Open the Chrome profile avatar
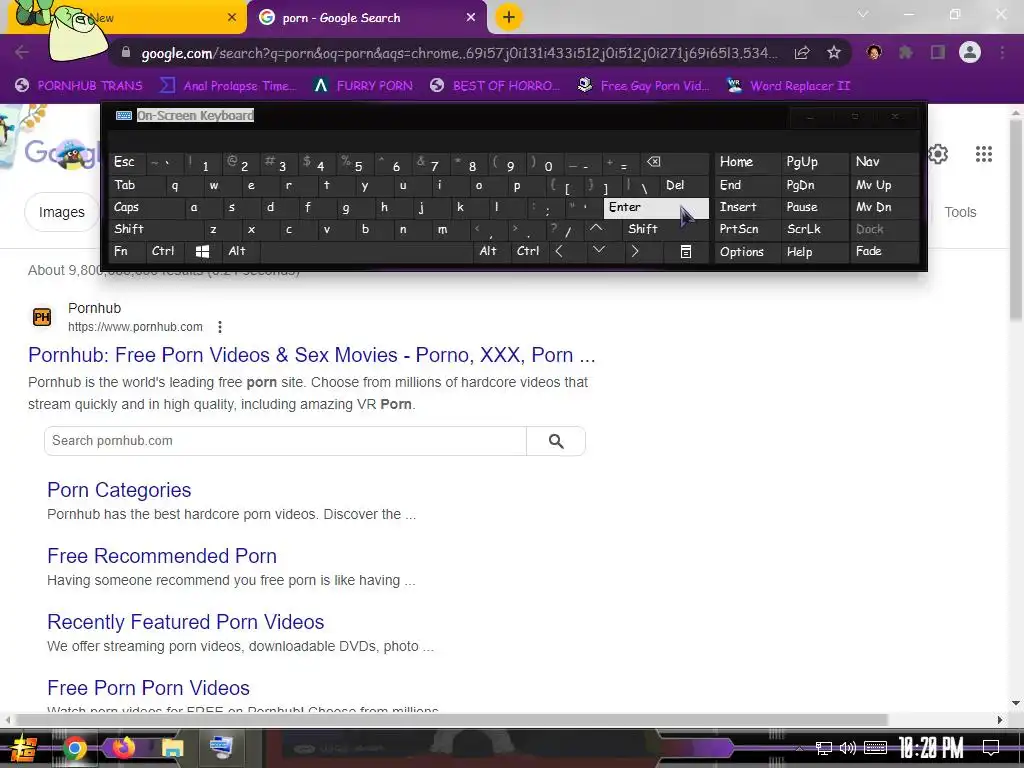The width and height of the screenshot is (1024, 768). [970, 52]
